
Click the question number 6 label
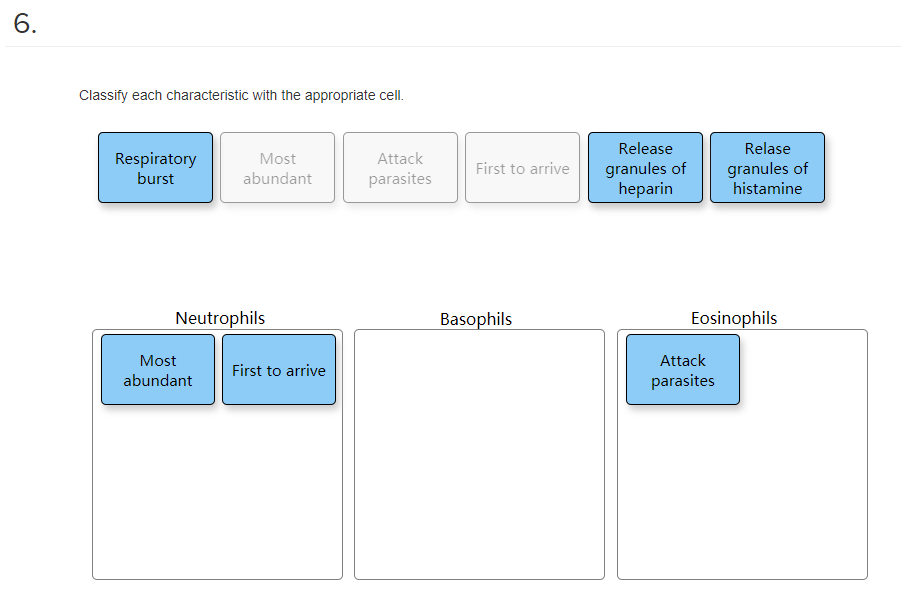[x=21, y=22]
